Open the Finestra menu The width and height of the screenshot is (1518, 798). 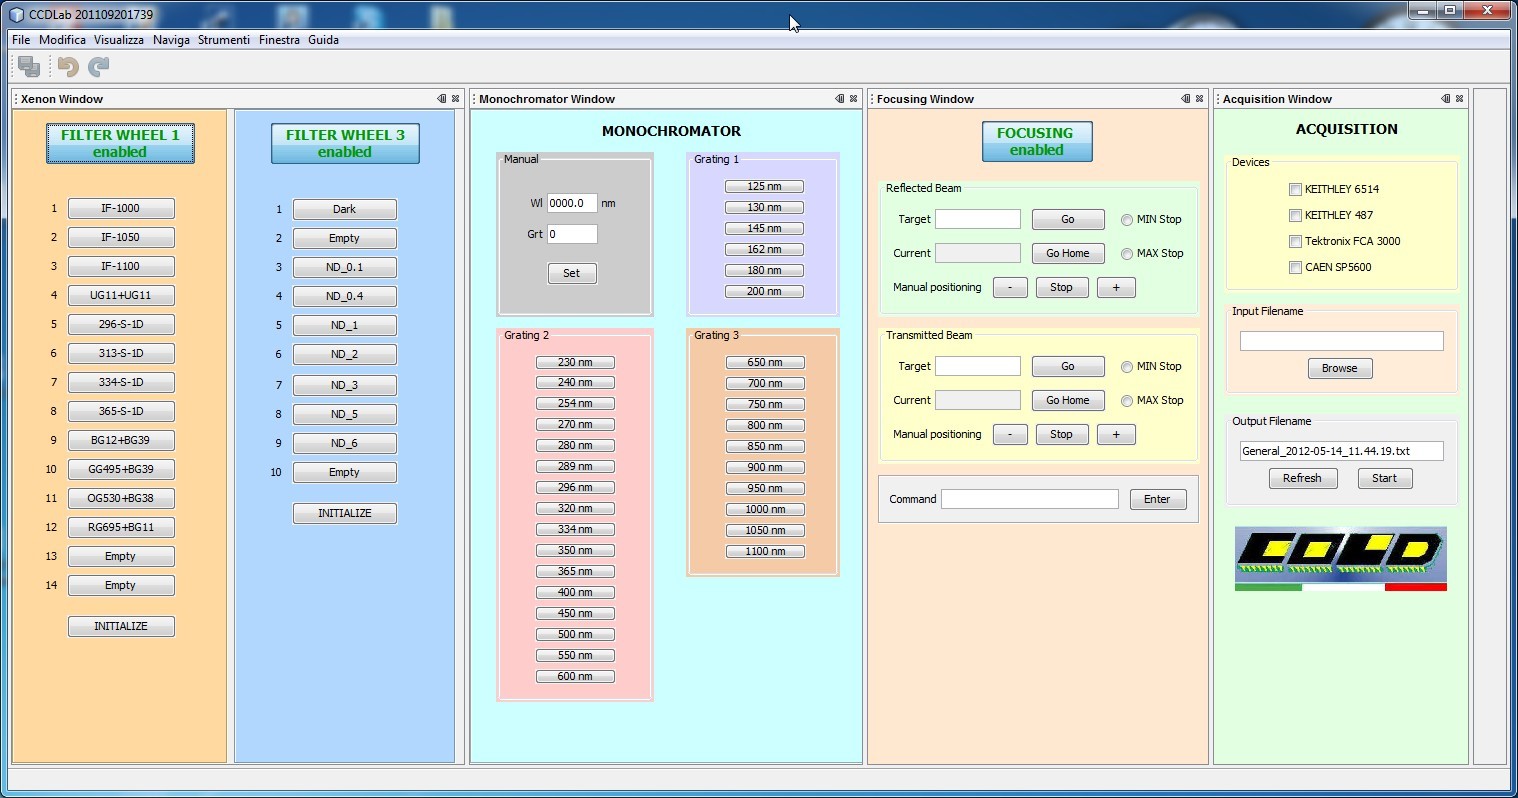(279, 40)
